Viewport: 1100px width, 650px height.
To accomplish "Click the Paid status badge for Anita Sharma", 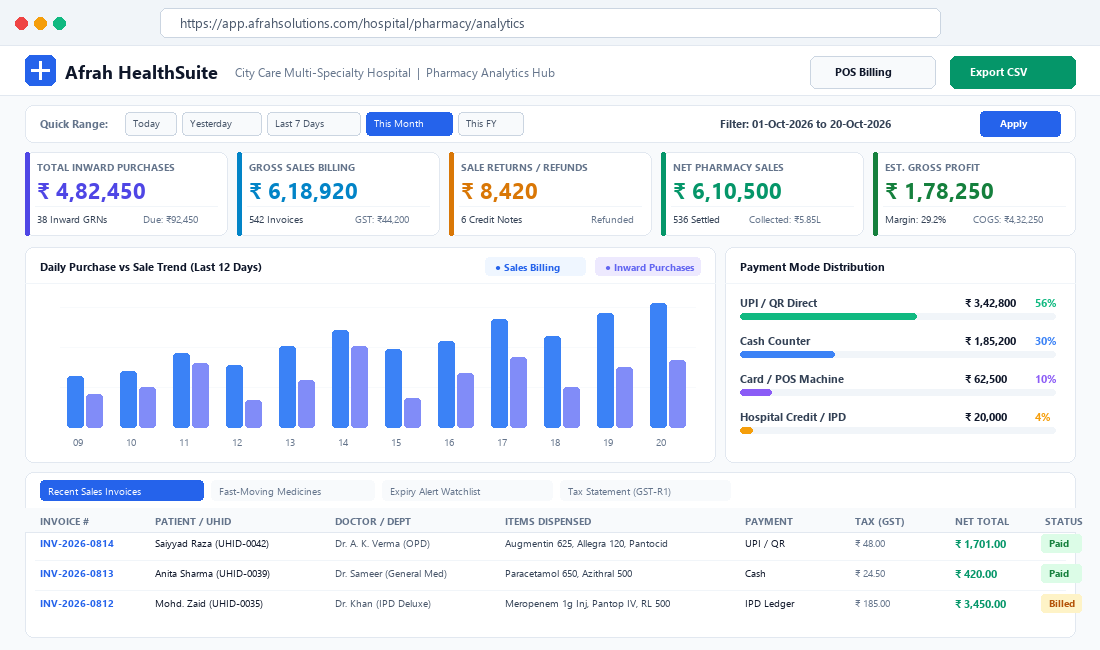I will [1059, 574].
